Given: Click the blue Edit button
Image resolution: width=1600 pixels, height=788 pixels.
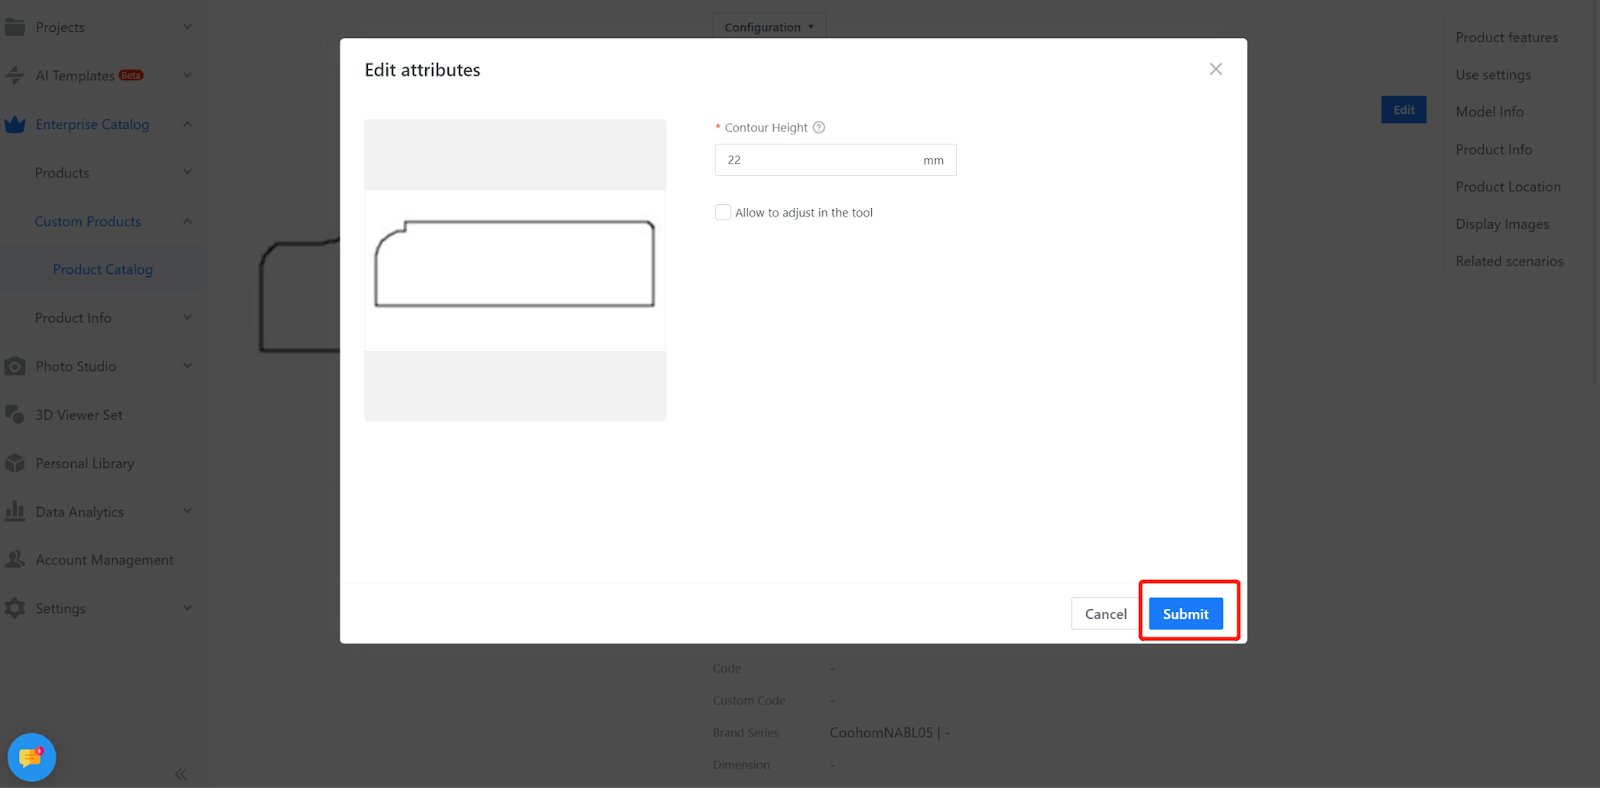Looking at the screenshot, I should click(1404, 110).
